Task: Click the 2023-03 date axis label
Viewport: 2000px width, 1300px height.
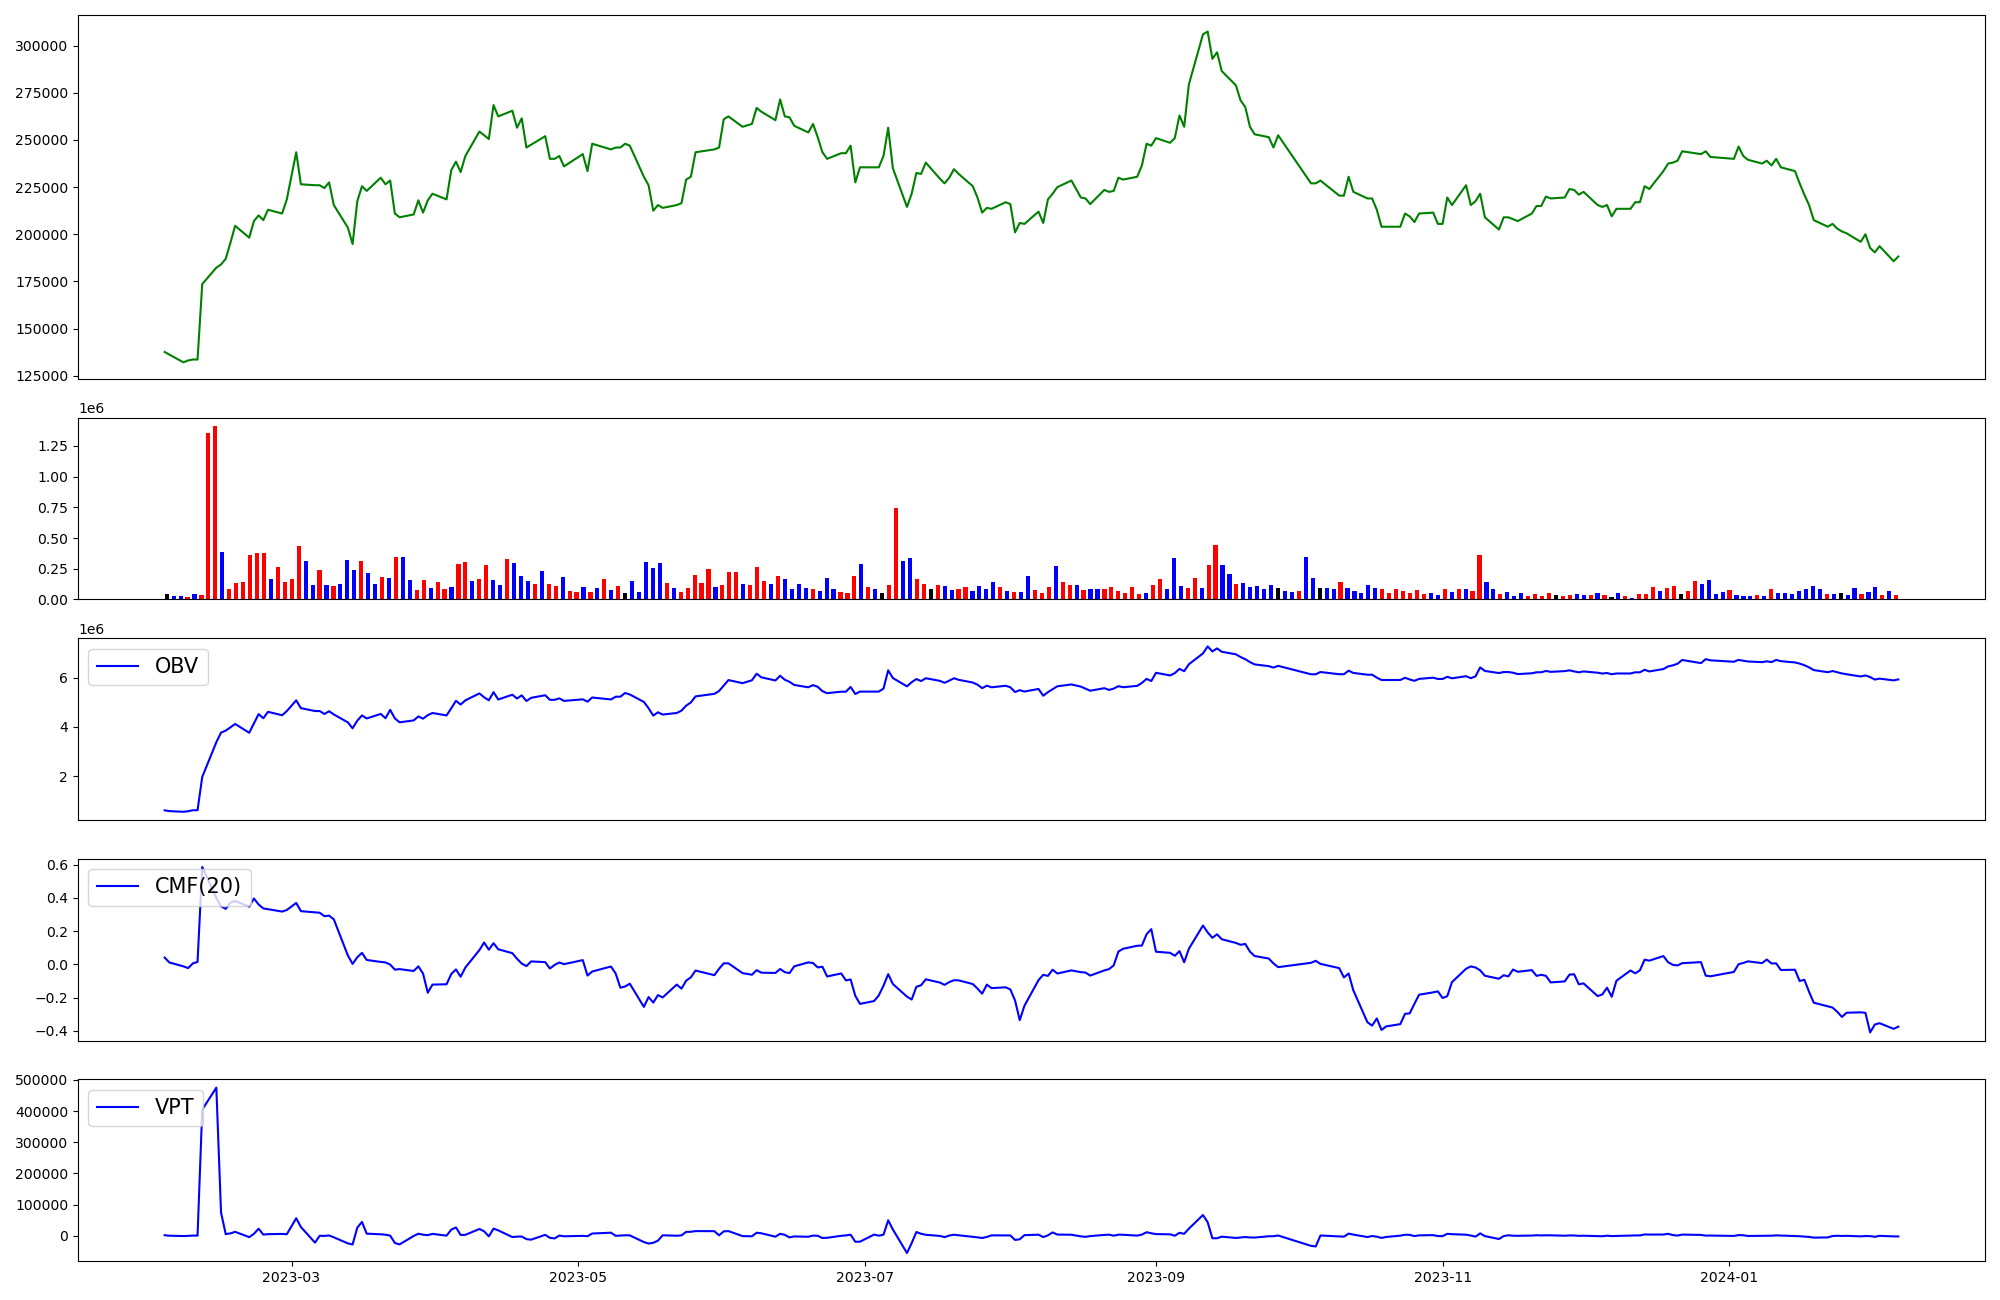Action: point(291,1277)
